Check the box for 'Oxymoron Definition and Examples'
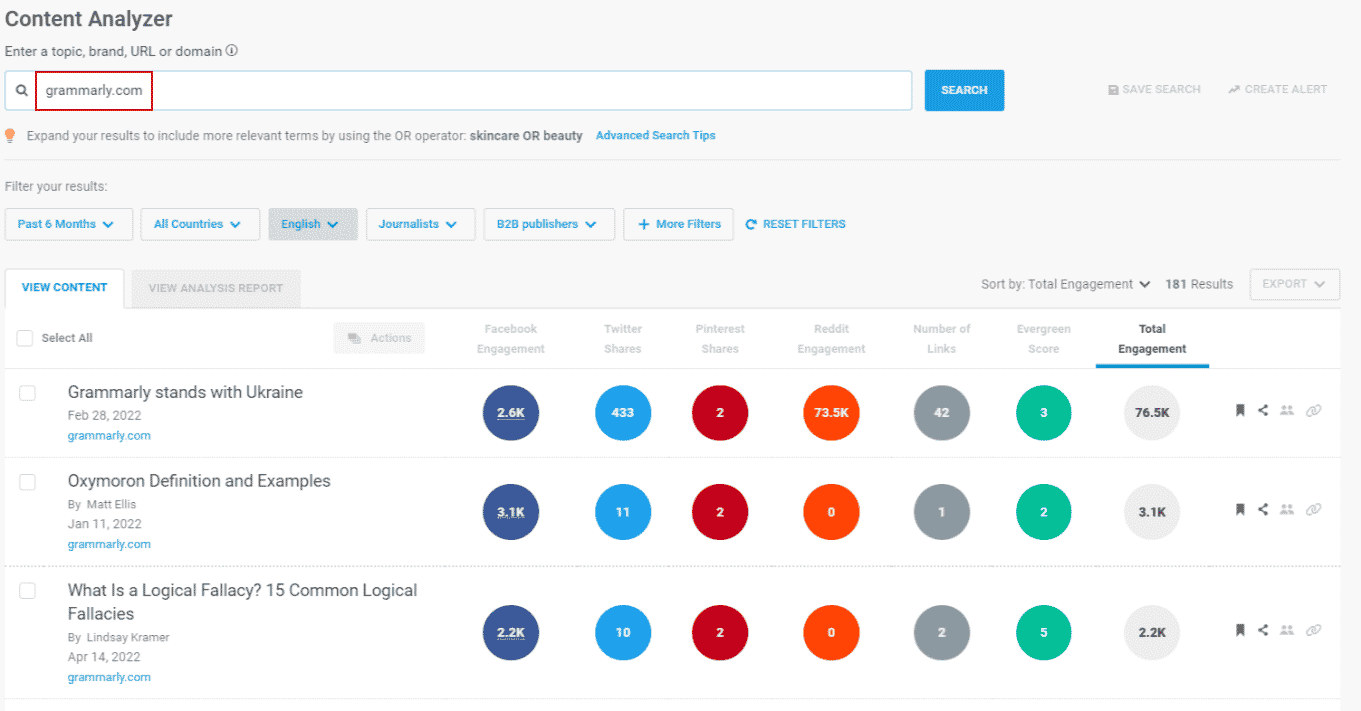Screen dimensions: 1361x711 click(27, 482)
